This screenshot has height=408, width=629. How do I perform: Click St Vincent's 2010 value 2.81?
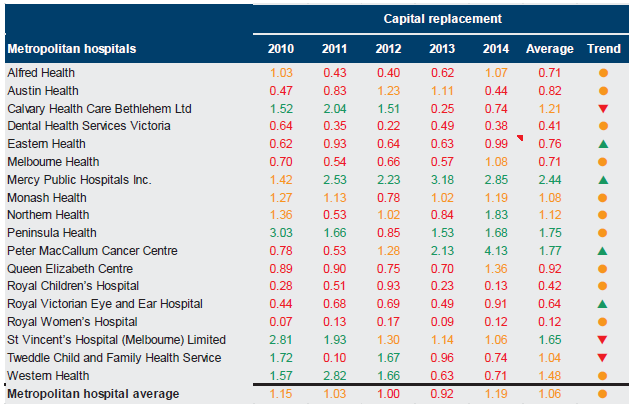pyautogui.click(x=281, y=340)
